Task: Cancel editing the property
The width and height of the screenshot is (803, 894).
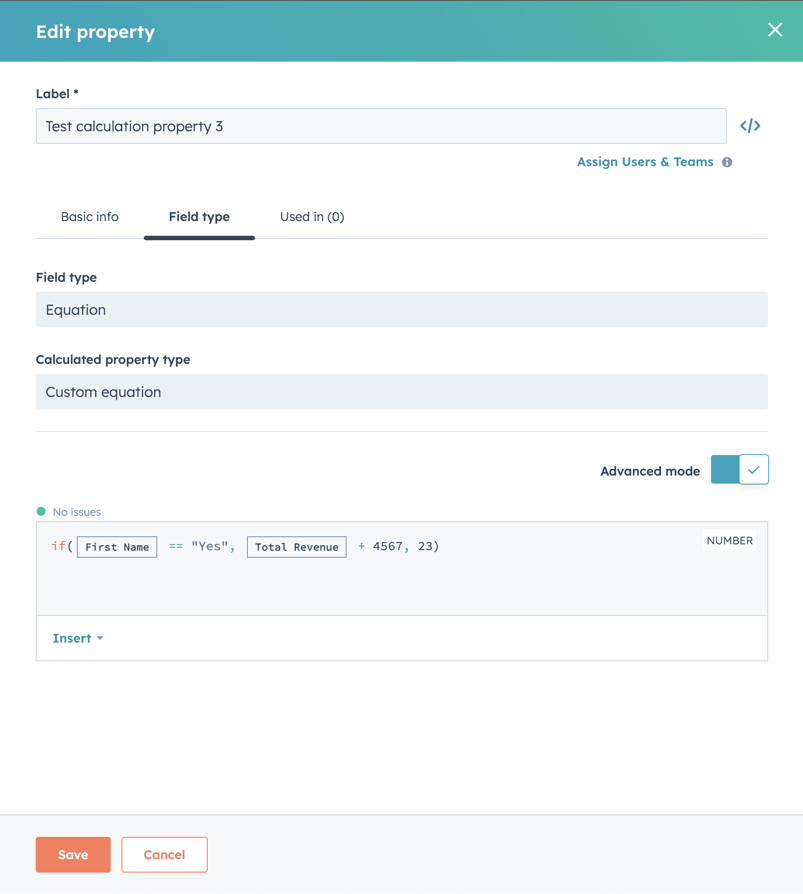Action: point(163,854)
